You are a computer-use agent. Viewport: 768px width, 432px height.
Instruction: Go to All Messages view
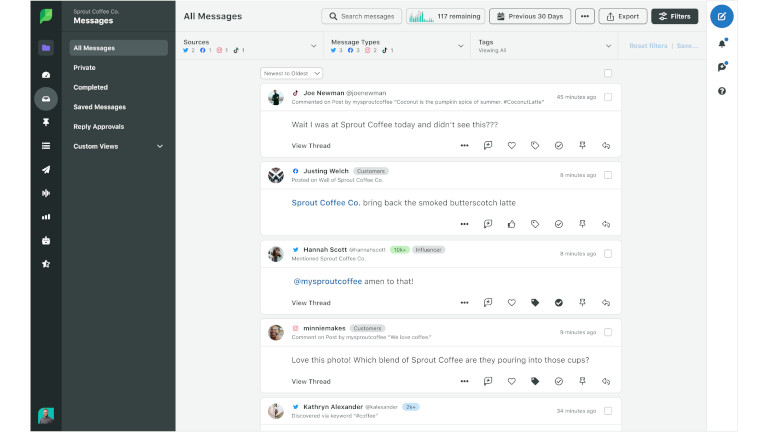click(119, 48)
